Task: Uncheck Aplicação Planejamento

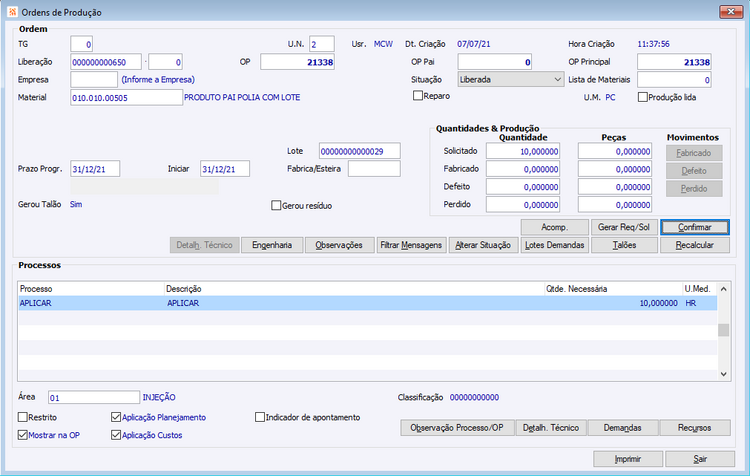Action: [116, 417]
